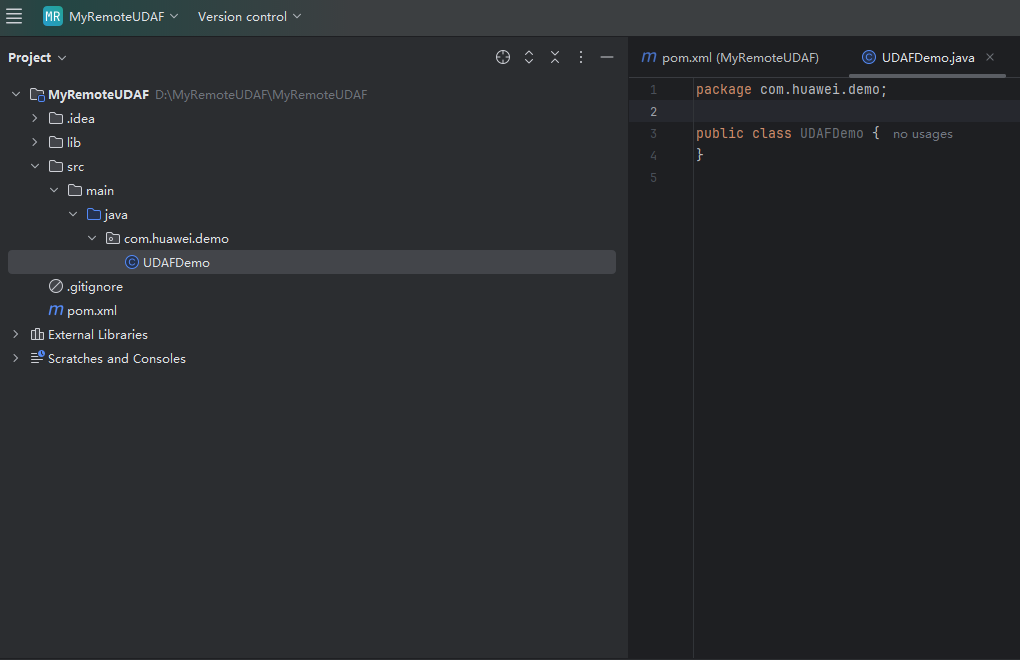Click the closing brace on line 4
This screenshot has height=660, width=1020.
(700, 155)
